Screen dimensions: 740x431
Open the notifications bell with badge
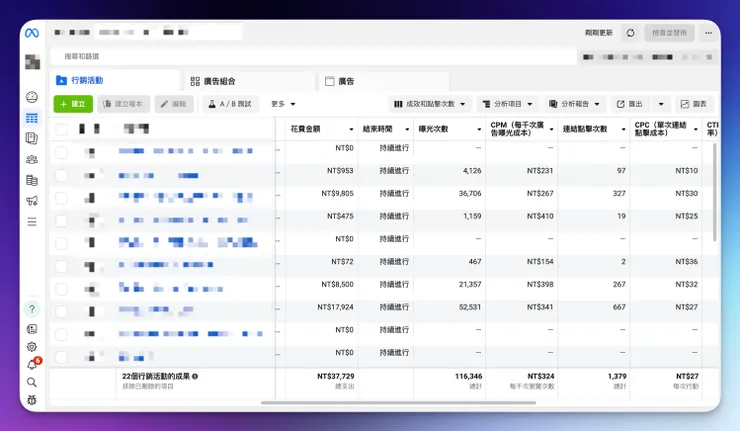[32, 364]
